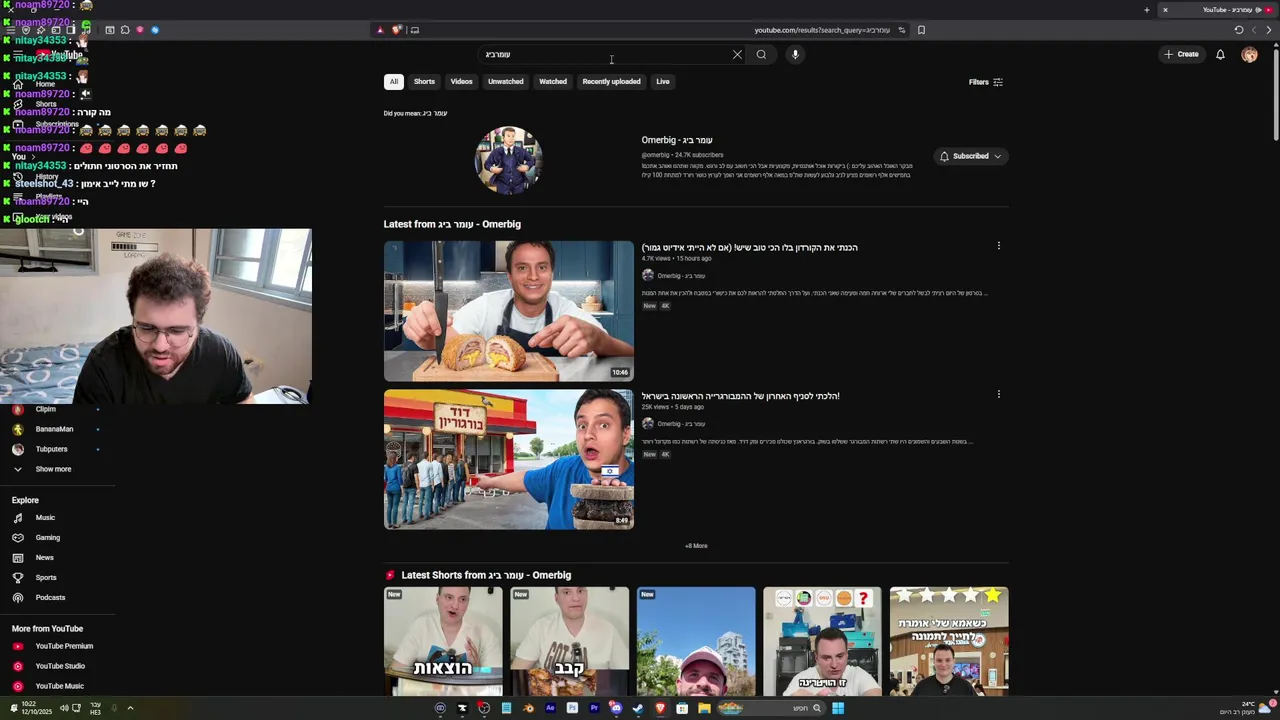Start voice search with microphone icon
This screenshot has width=1280, height=720.
point(795,55)
